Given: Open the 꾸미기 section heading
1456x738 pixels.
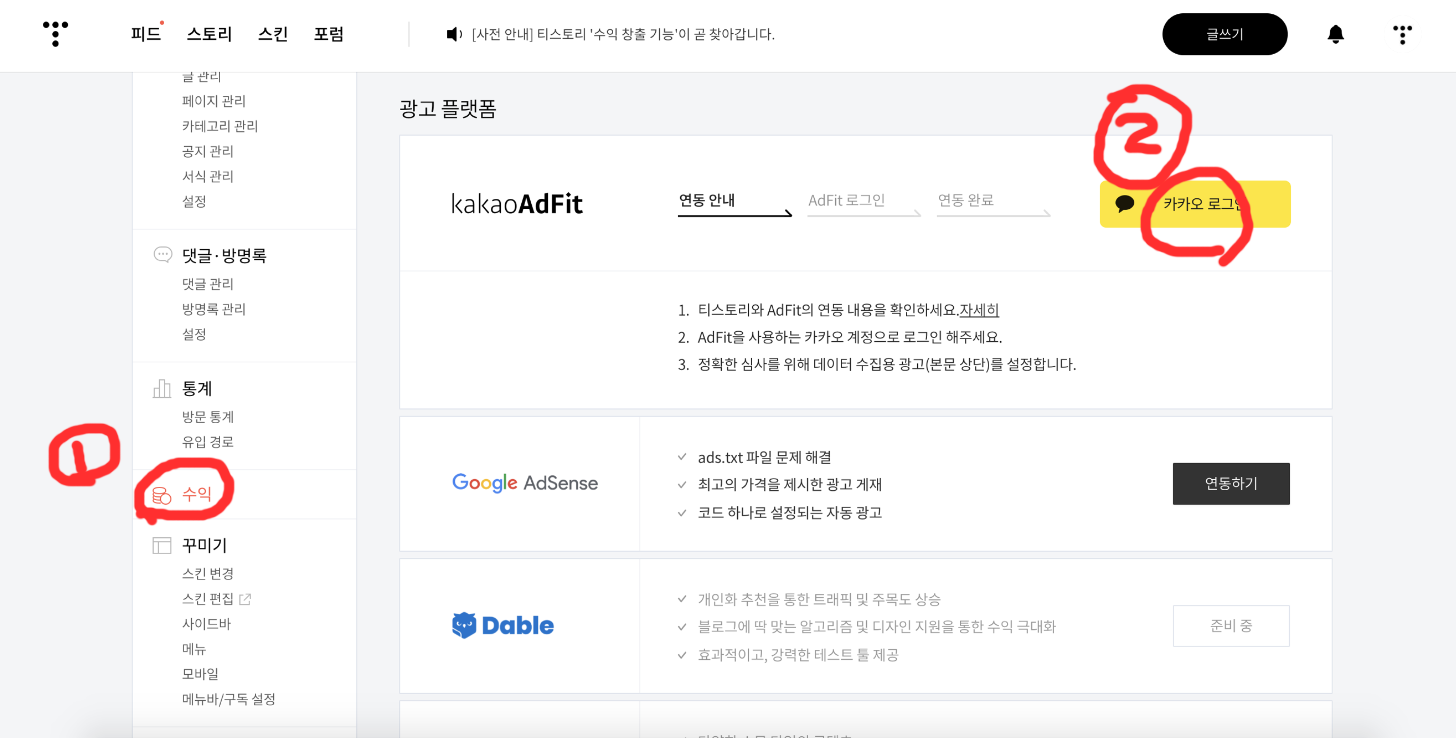Looking at the screenshot, I should (x=204, y=545).
